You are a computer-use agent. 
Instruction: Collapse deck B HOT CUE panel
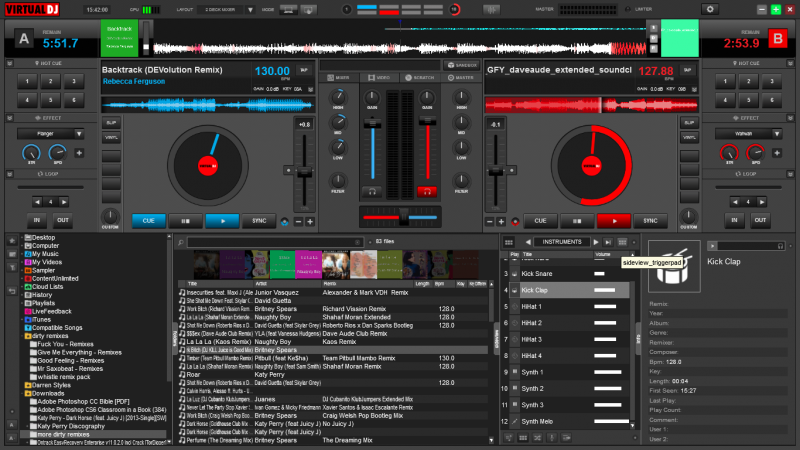click(x=790, y=63)
